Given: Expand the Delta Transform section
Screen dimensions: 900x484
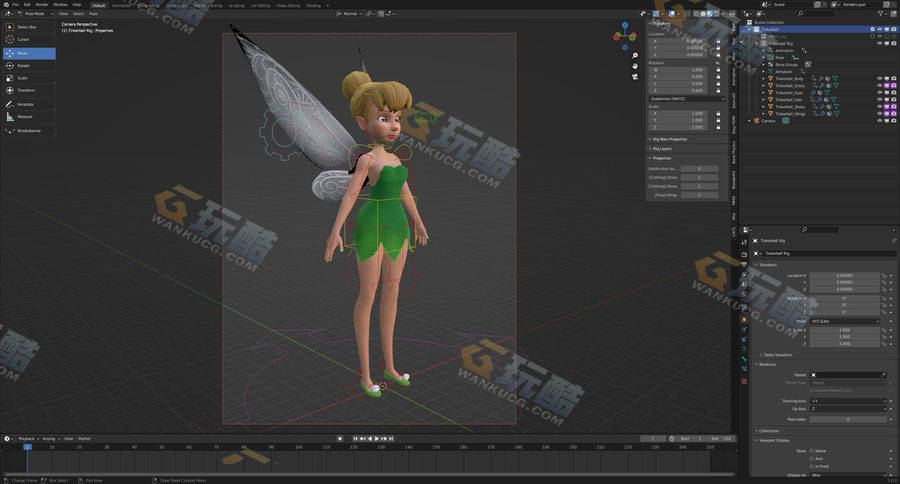Looking at the screenshot, I should [x=777, y=355].
